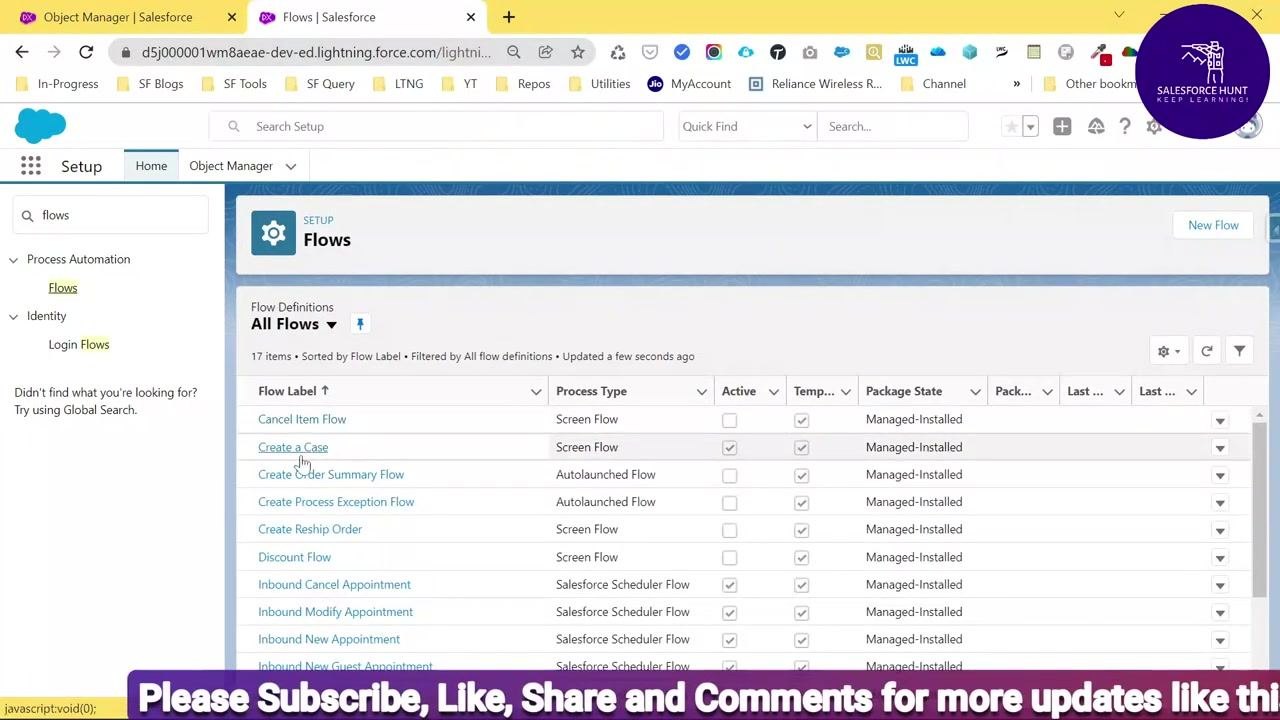Toggle Active checkbox for Inbound Cancel Appointment

(x=730, y=585)
